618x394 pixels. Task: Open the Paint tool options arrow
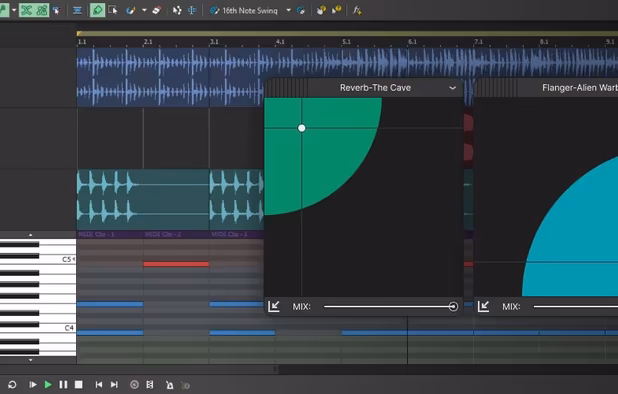click(144, 10)
